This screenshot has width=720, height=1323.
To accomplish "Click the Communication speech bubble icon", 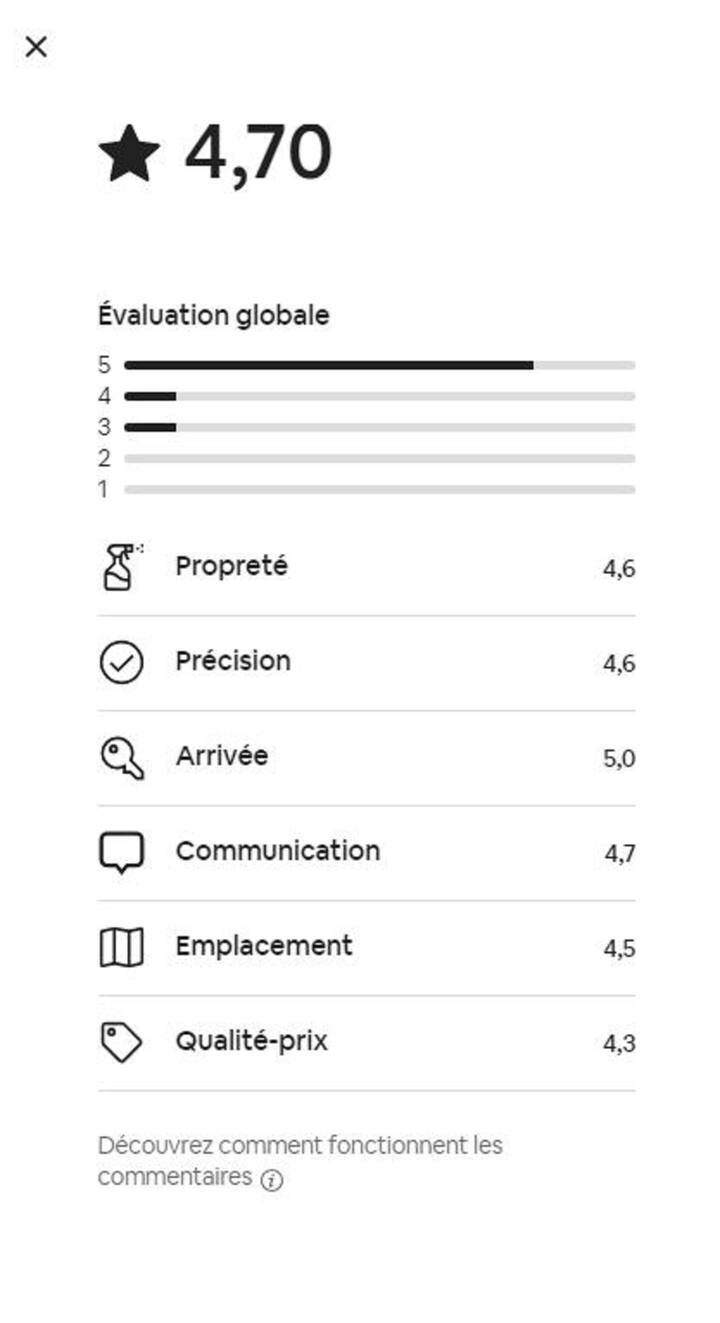I will (121, 852).
